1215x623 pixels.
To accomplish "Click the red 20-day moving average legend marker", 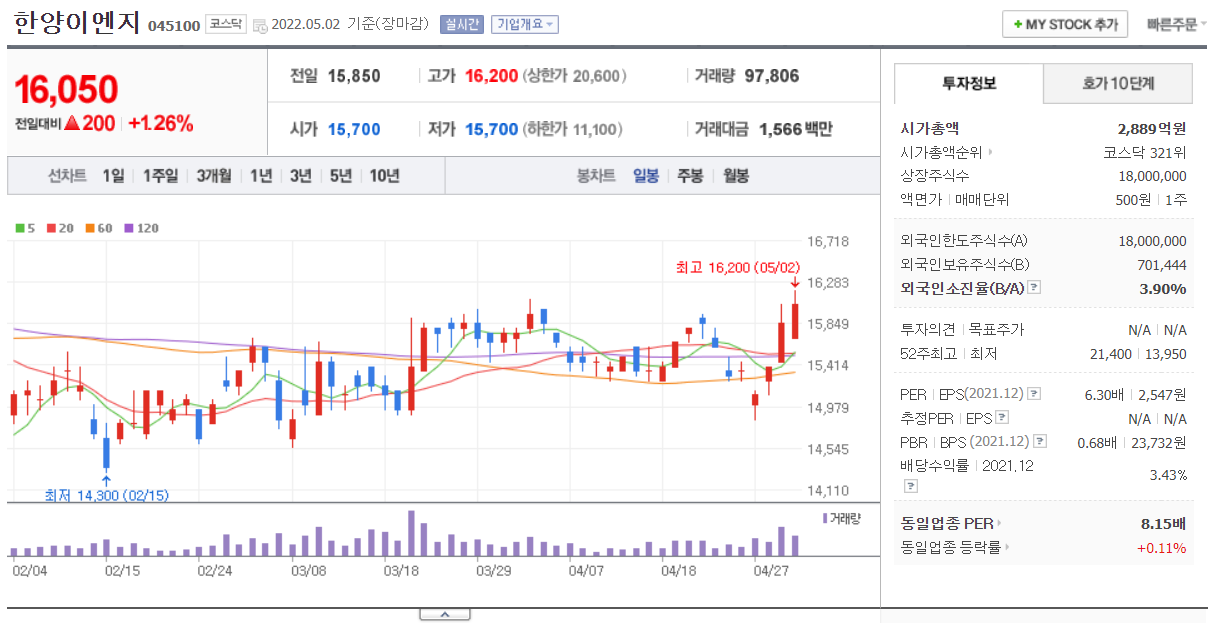I will click(51, 228).
